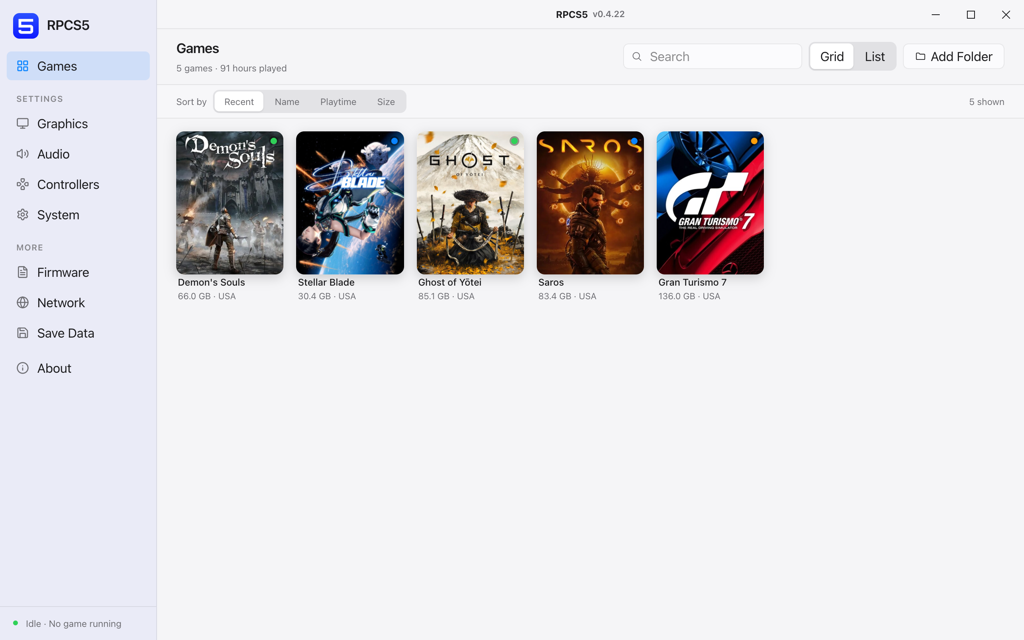Click '66.0 GB · USA' size text

(207, 296)
